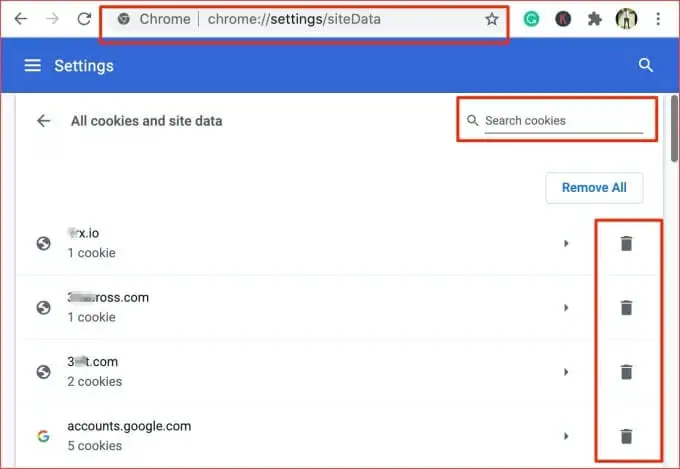
Task: Click the chrome://settings/siteData address bar
Action: [x=304, y=19]
